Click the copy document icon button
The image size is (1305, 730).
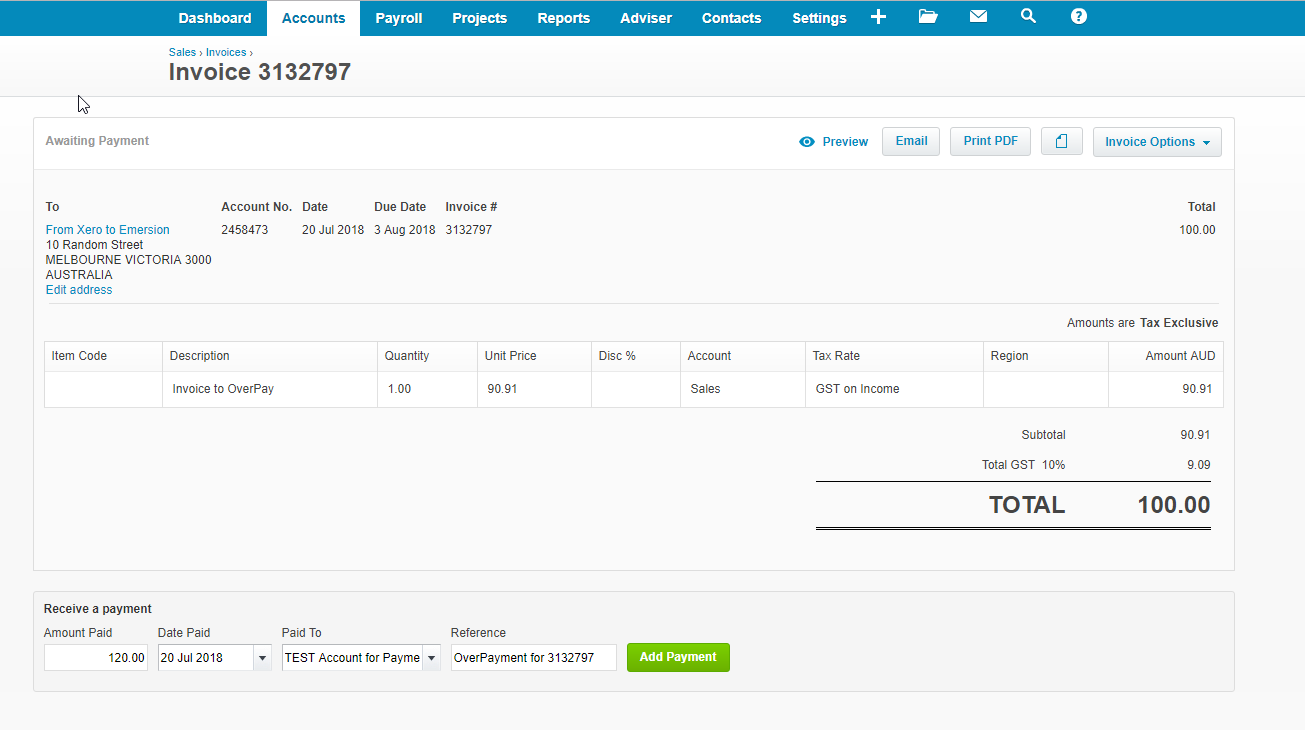[x=1061, y=142]
